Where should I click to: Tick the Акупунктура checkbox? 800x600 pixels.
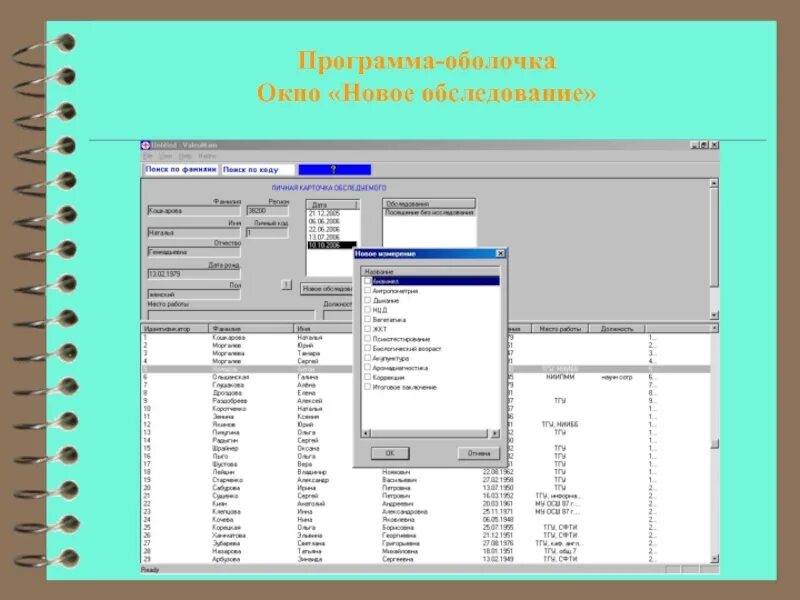point(367,358)
